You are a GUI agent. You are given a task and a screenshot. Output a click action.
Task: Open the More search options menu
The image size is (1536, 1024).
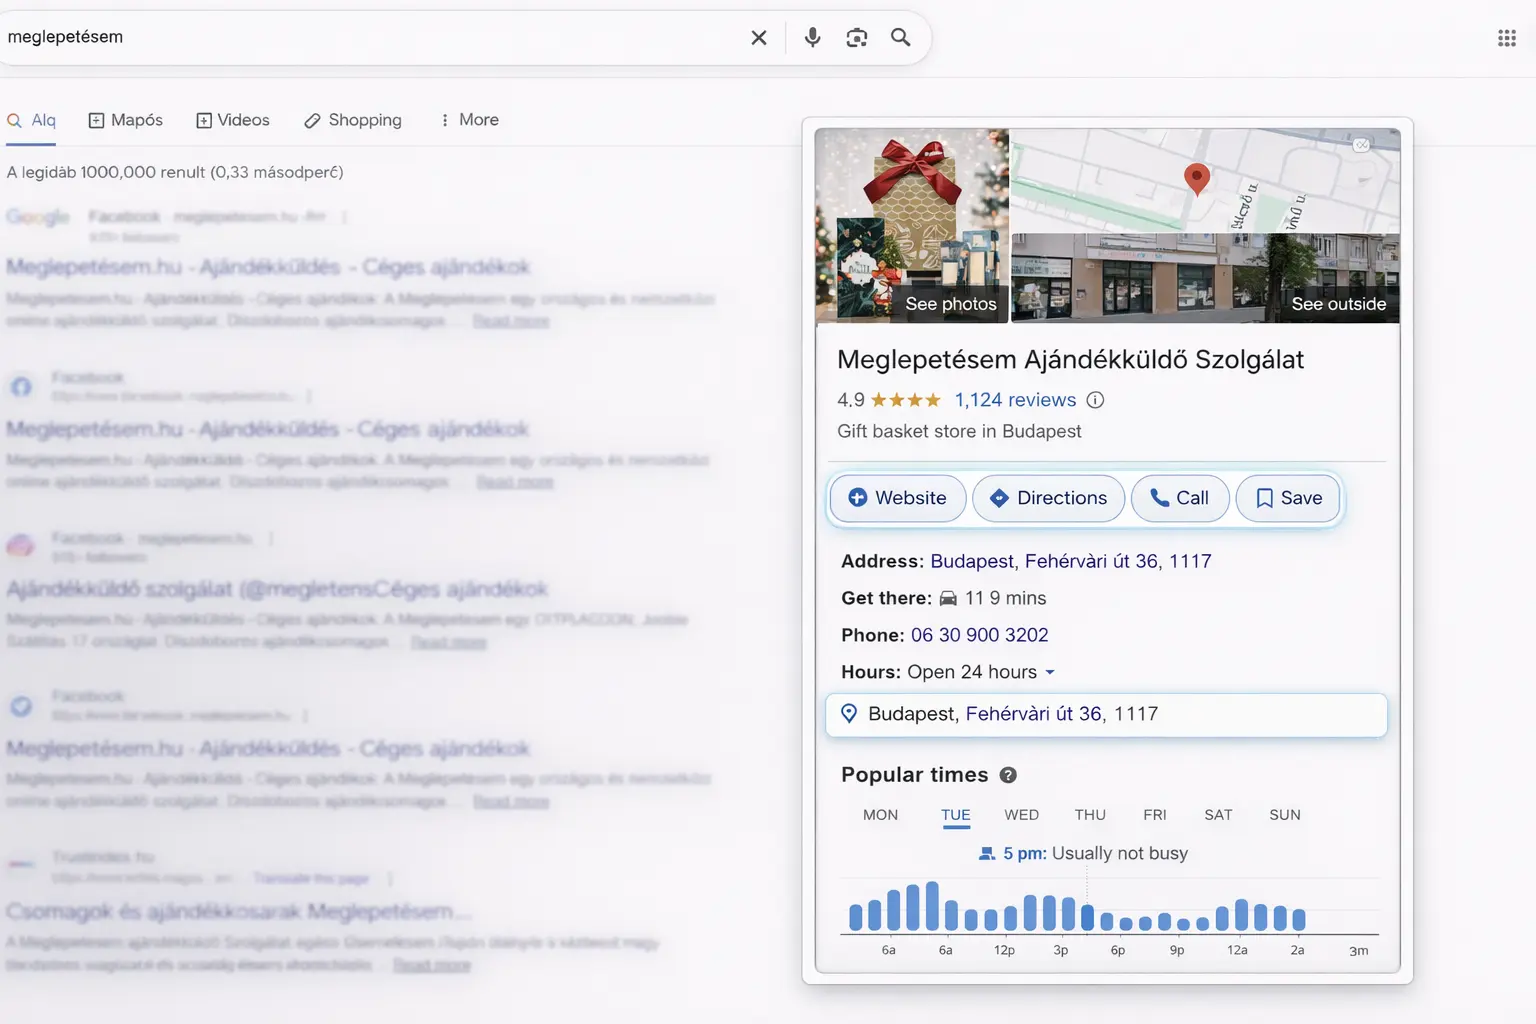point(467,119)
